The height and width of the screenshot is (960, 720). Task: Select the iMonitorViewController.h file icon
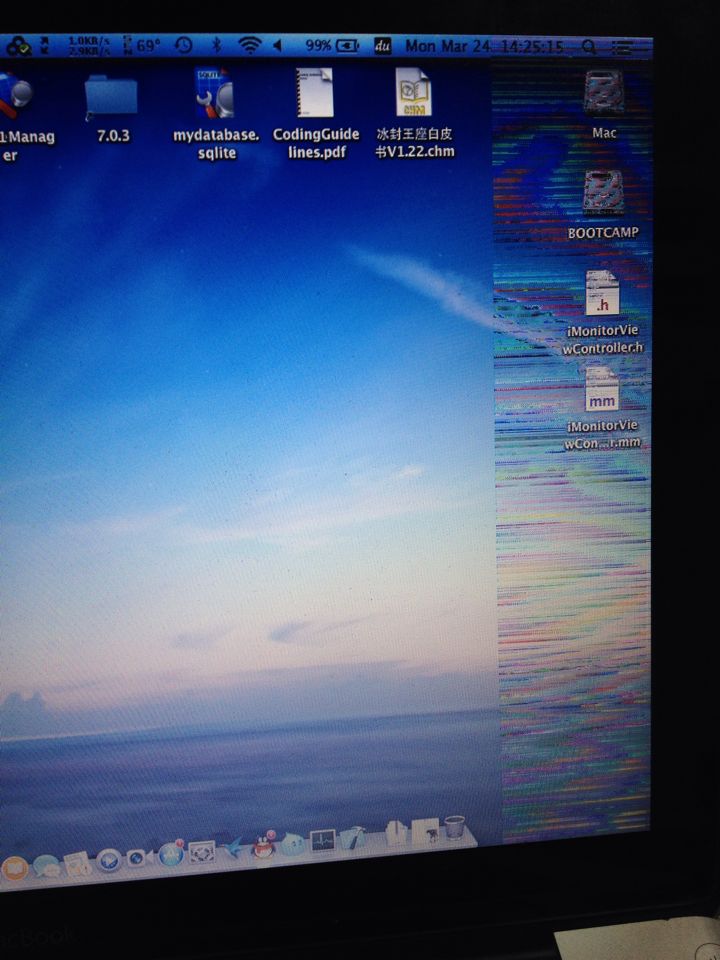(602, 293)
